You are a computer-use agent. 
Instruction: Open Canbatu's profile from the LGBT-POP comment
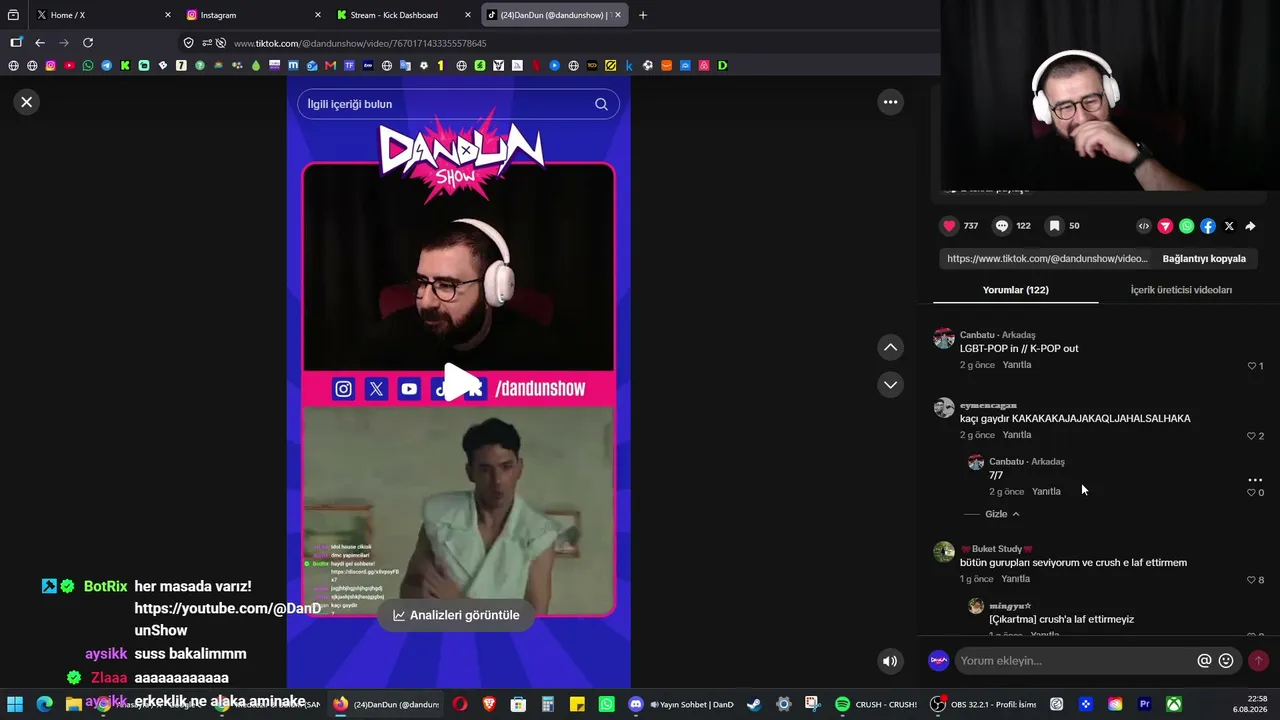[944, 338]
